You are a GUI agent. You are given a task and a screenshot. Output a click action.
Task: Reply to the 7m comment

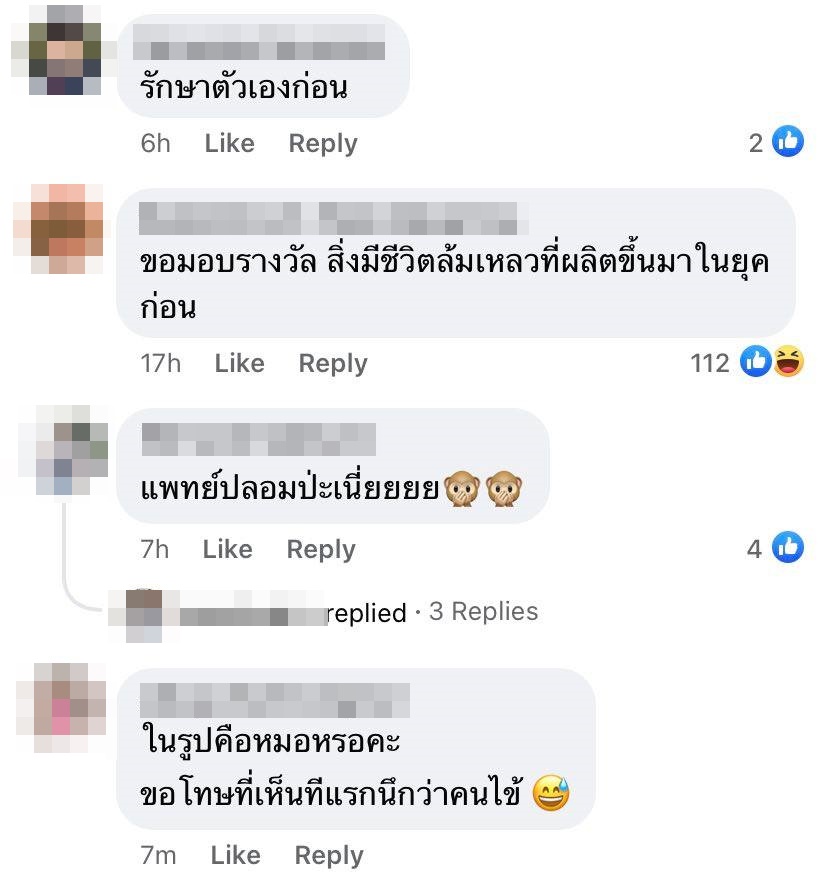[x=329, y=856]
